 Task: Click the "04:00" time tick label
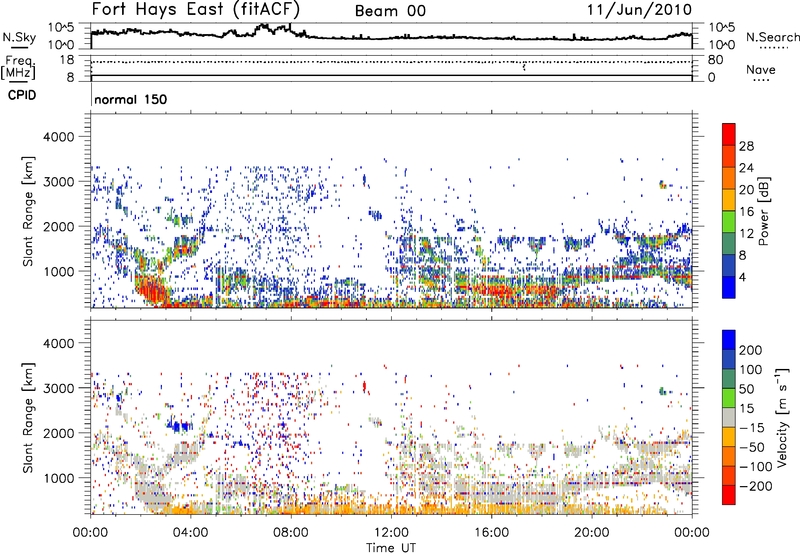click(191, 533)
